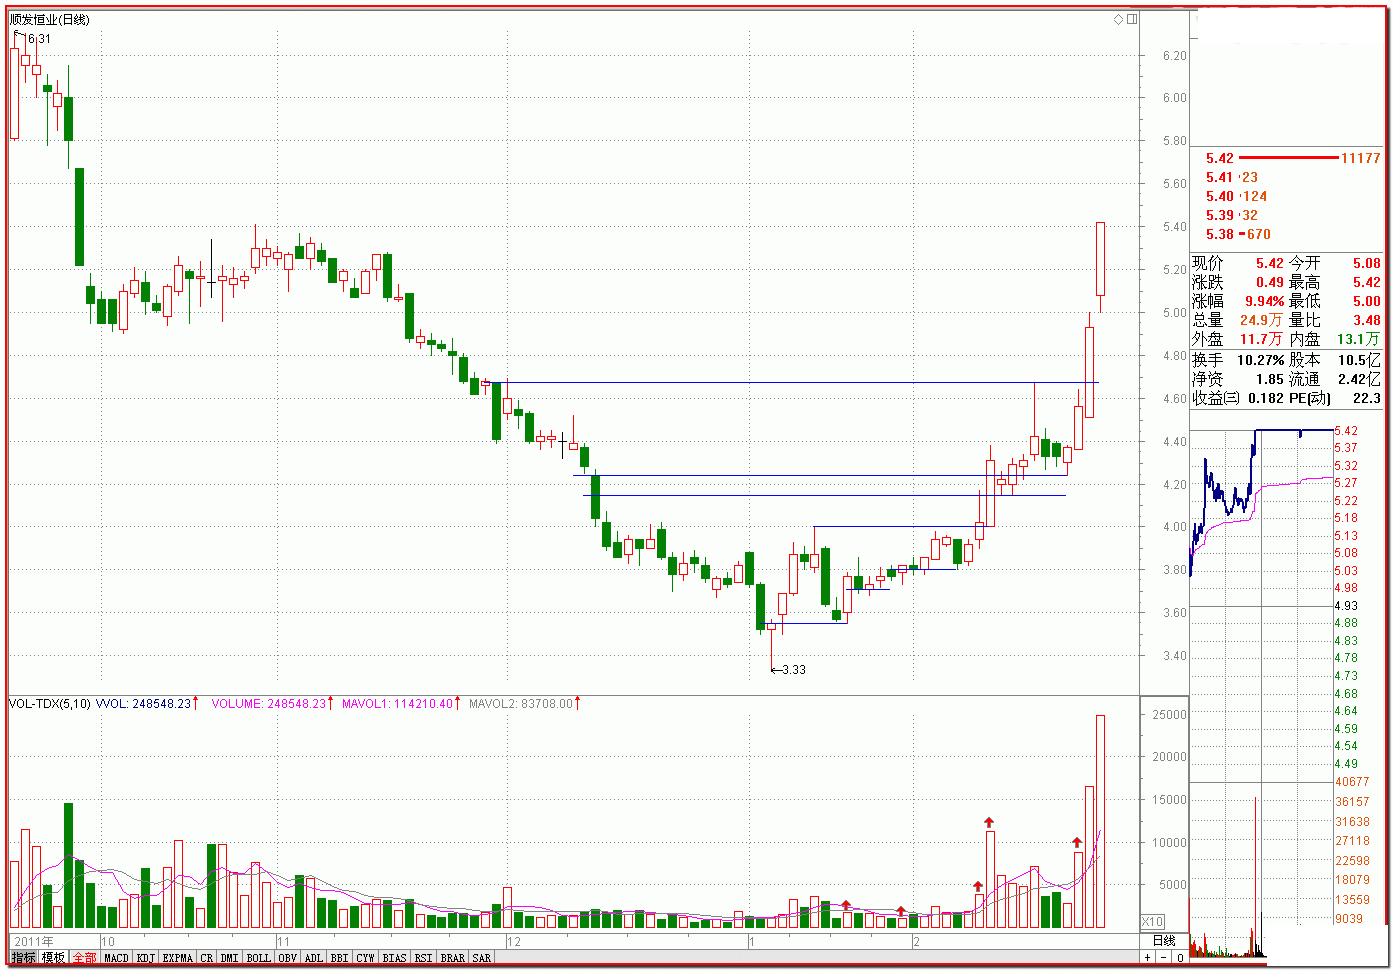
Task: Click the diamond icon at chart top-right
Action: click(x=1118, y=19)
